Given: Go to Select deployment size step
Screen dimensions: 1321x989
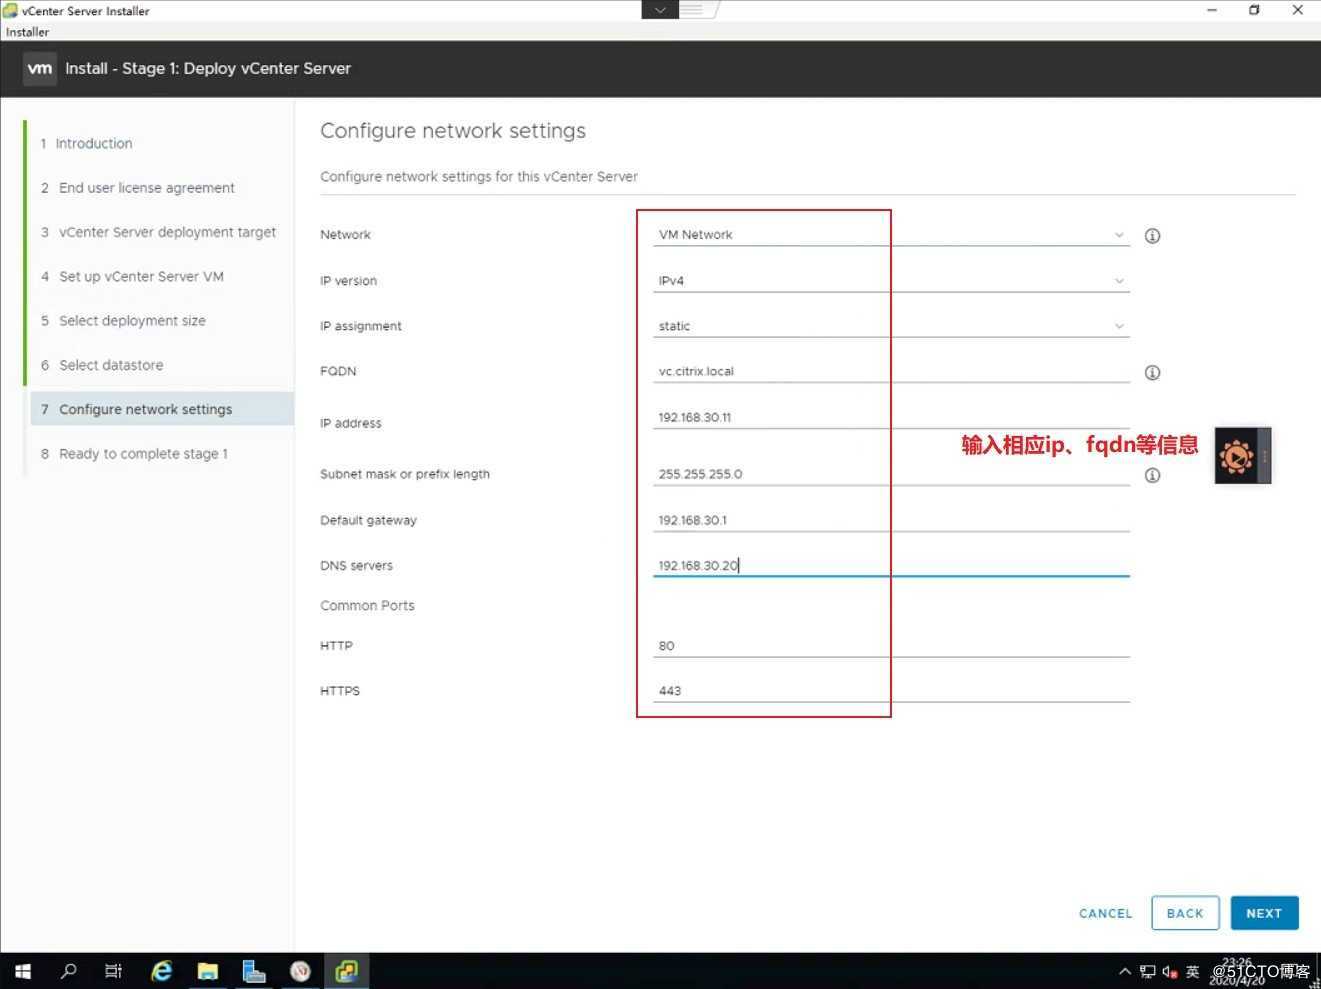Looking at the screenshot, I should point(132,321).
